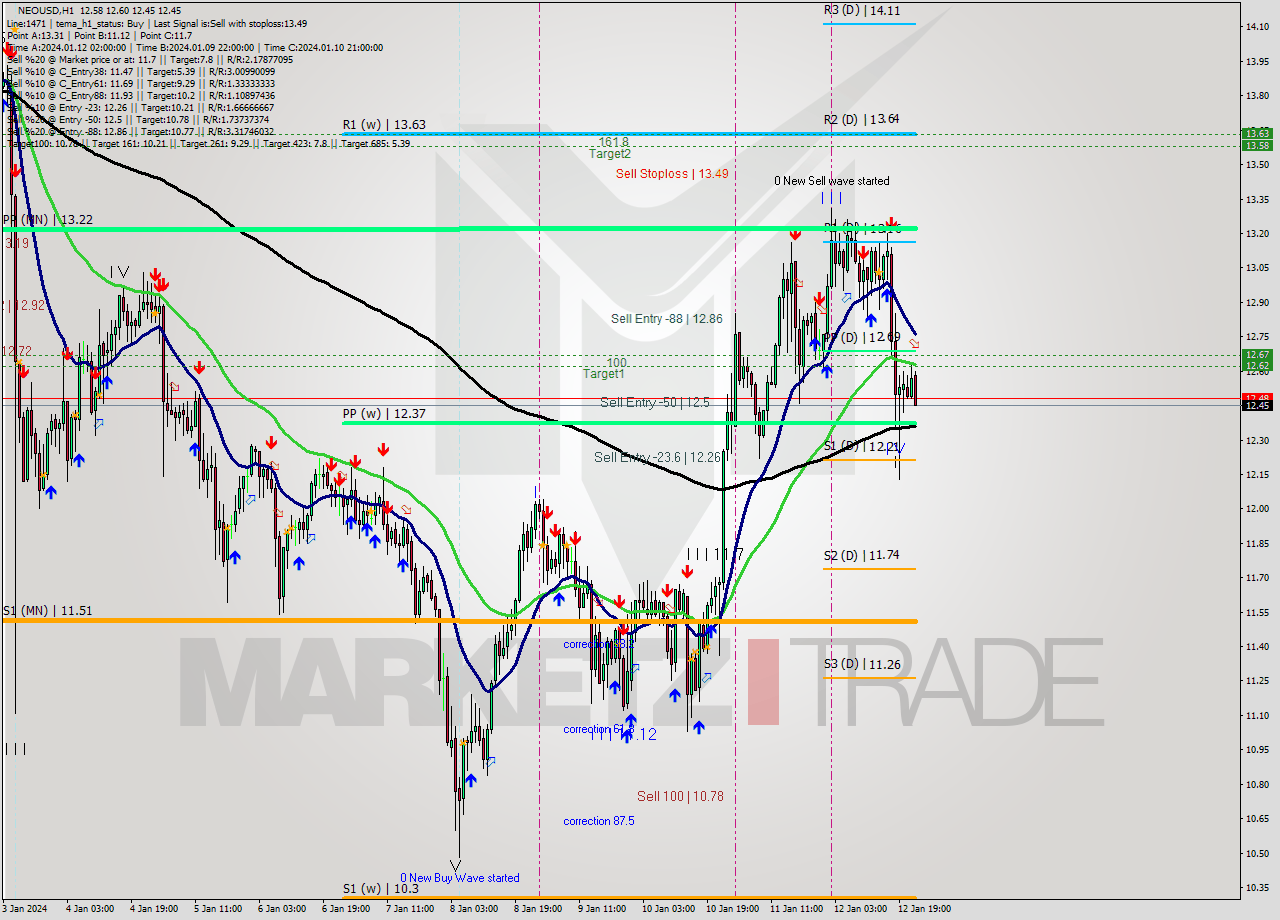Click the '12 Jan 03:00' time label
Screen dimensions: 1280x920
click(858, 909)
